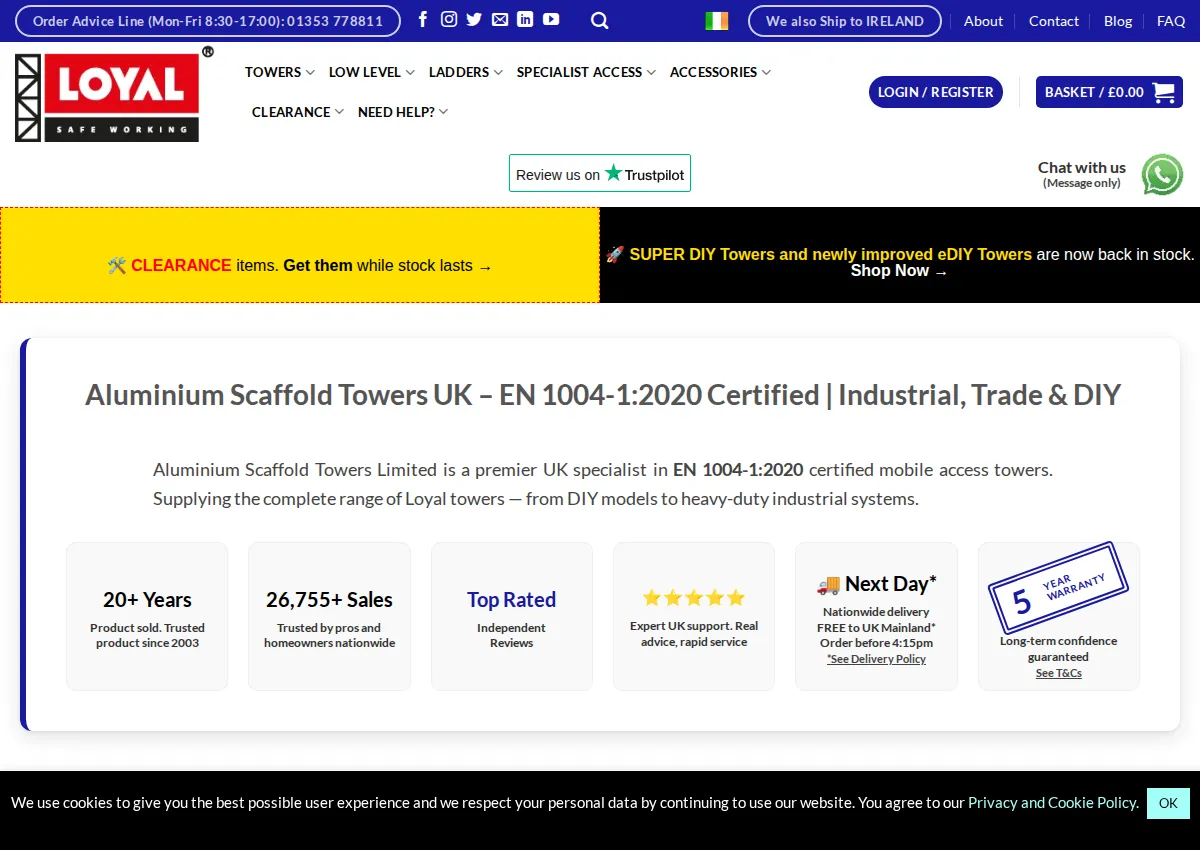The height and width of the screenshot is (850, 1200).
Task: Click the Top Rated Independent Reviews card
Action: pyautogui.click(x=512, y=616)
